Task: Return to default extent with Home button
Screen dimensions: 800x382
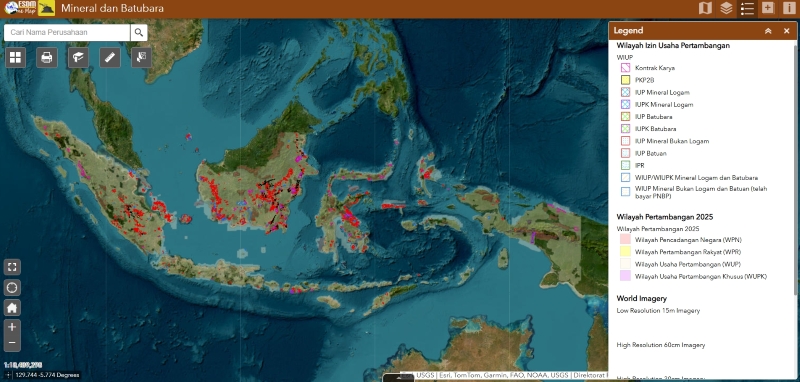Action: click(x=12, y=308)
